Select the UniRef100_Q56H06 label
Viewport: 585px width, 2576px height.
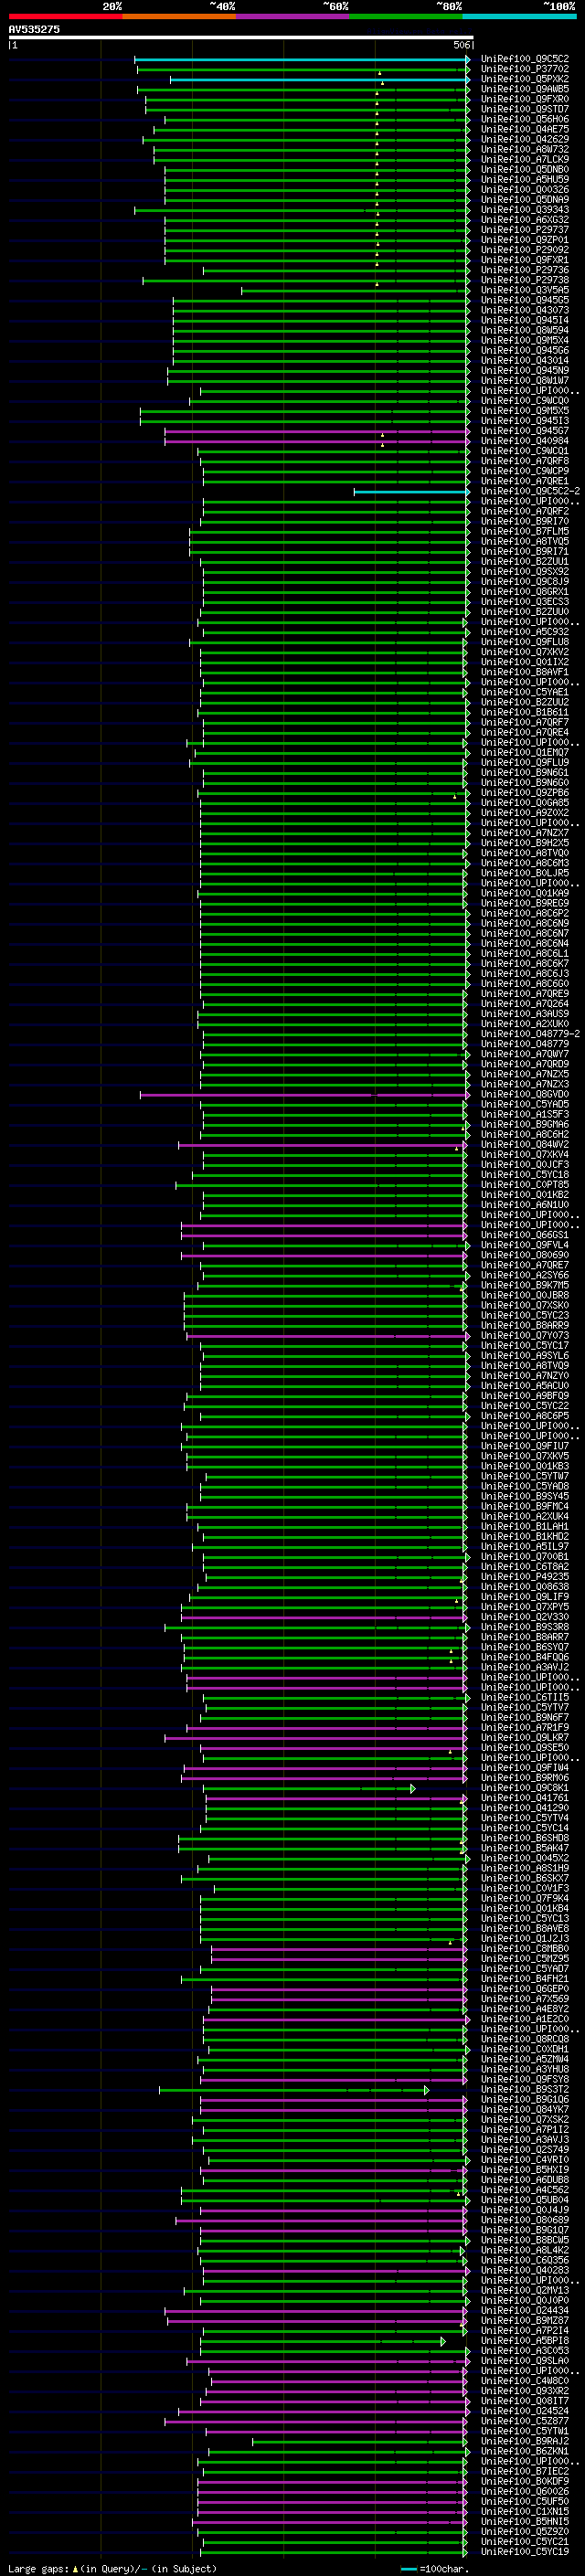525,119
